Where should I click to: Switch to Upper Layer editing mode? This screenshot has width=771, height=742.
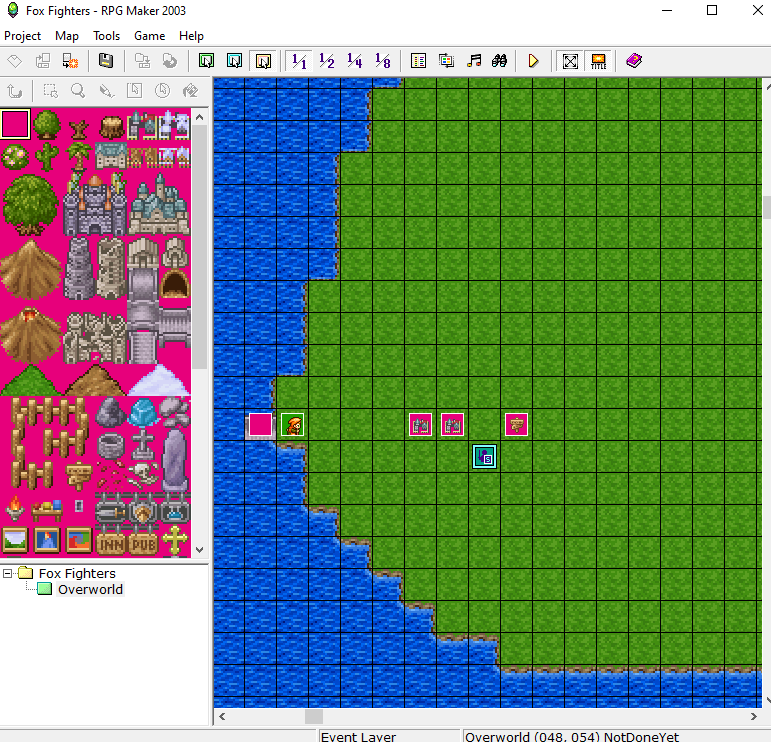point(235,61)
